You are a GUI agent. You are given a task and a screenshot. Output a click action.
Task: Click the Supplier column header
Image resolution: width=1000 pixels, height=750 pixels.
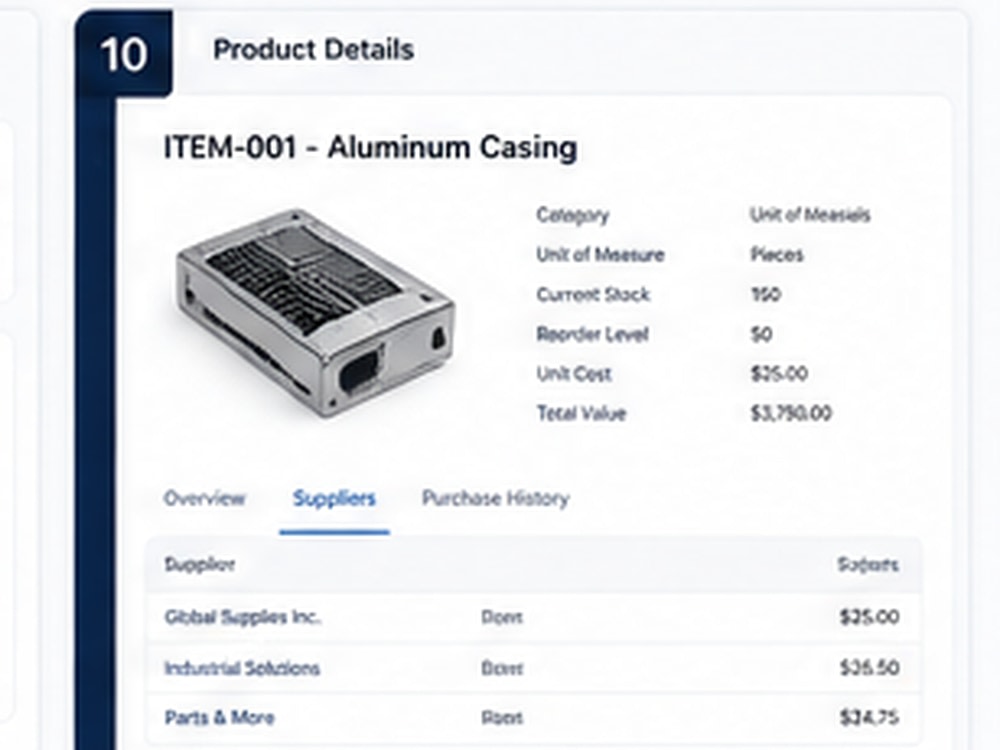pos(200,564)
